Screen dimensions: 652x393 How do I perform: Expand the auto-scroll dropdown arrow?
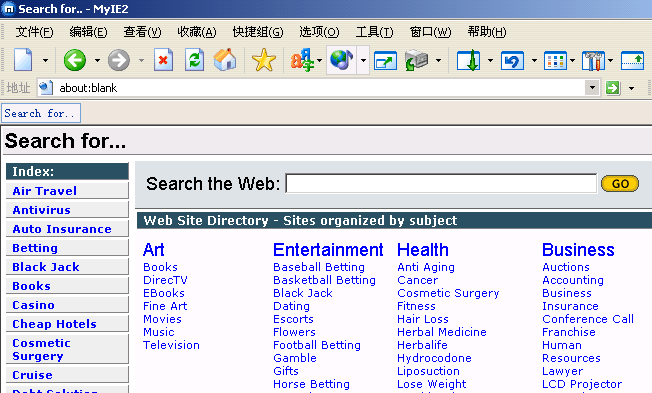[x=490, y=60]
